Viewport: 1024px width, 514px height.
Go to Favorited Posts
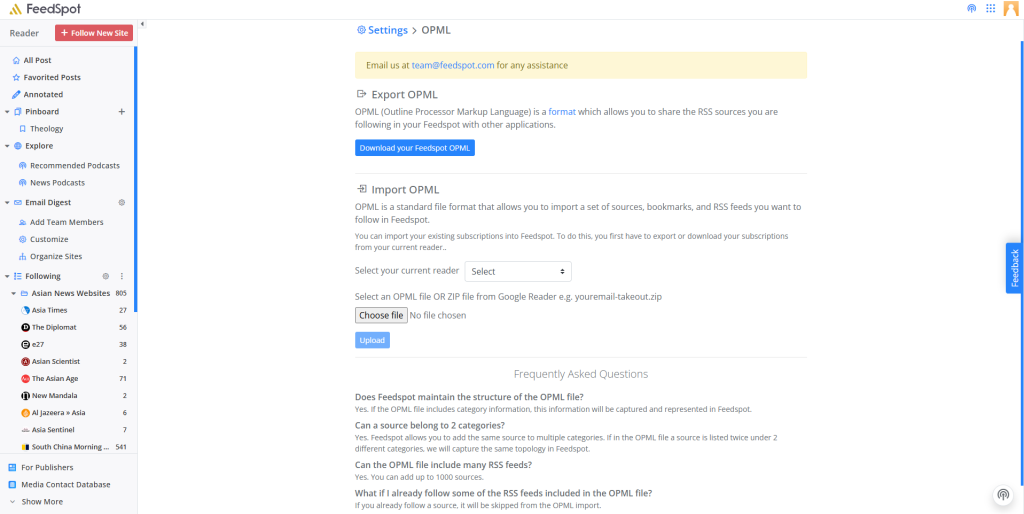coord(52,77)
